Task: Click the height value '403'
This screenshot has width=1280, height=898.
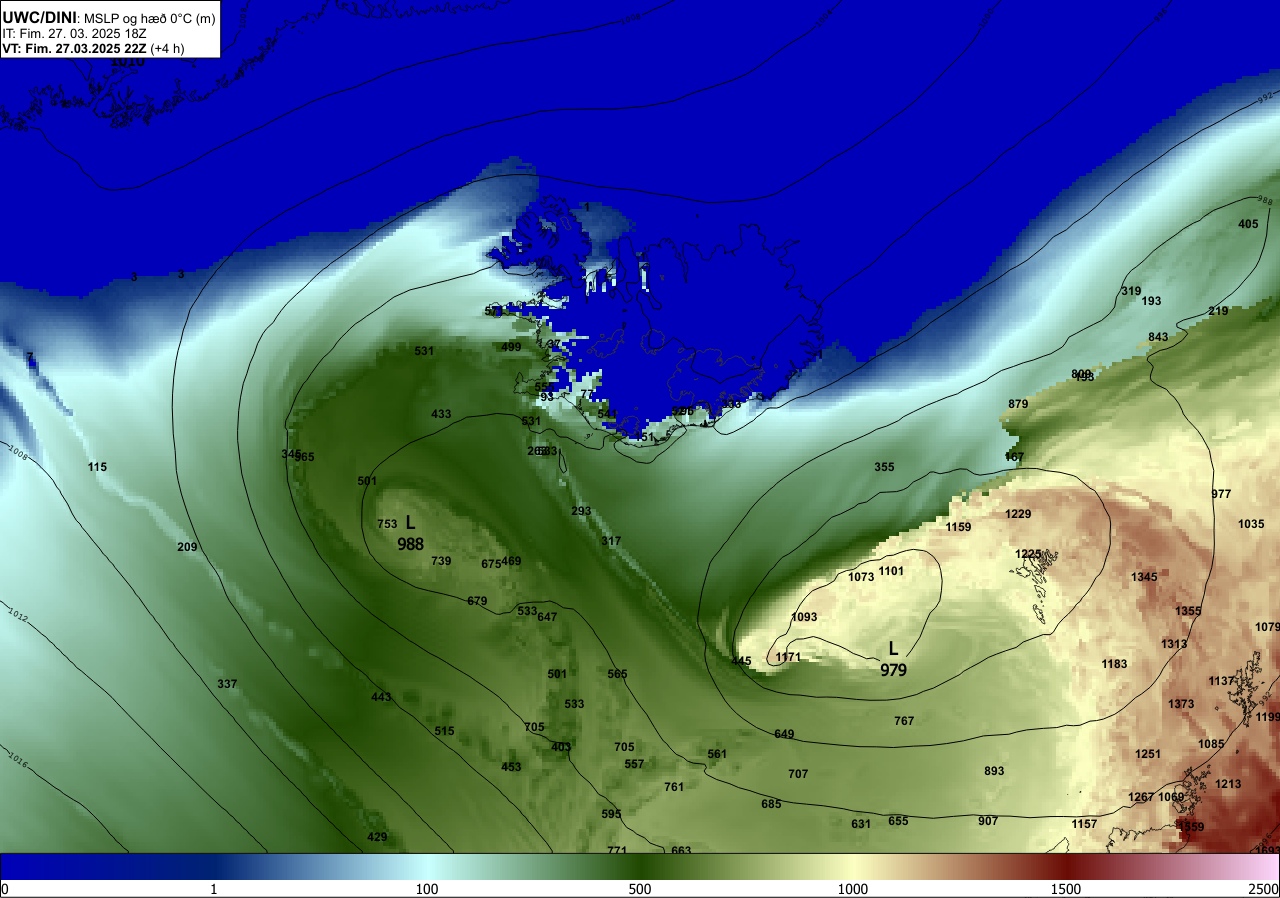Action: [561, 747]
